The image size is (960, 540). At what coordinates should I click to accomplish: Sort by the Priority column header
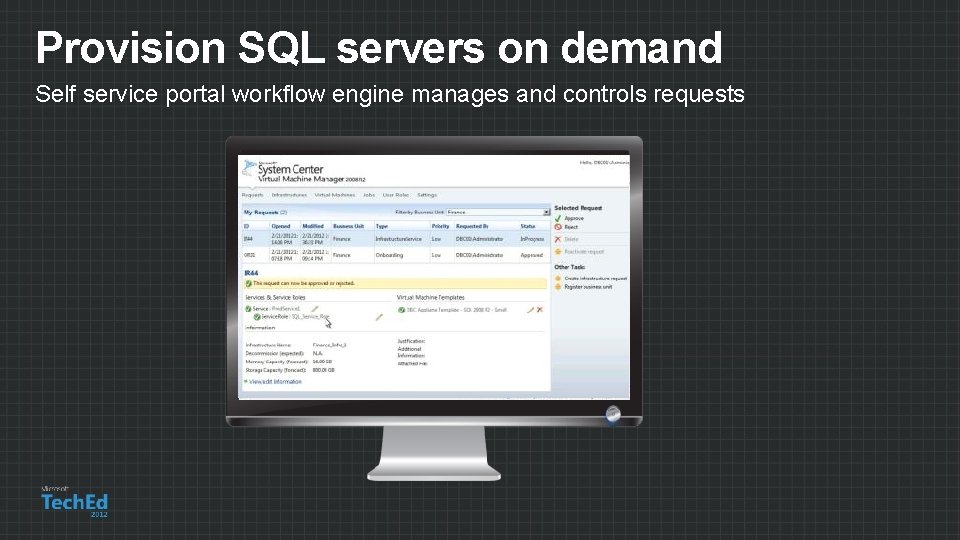[440, 226]
